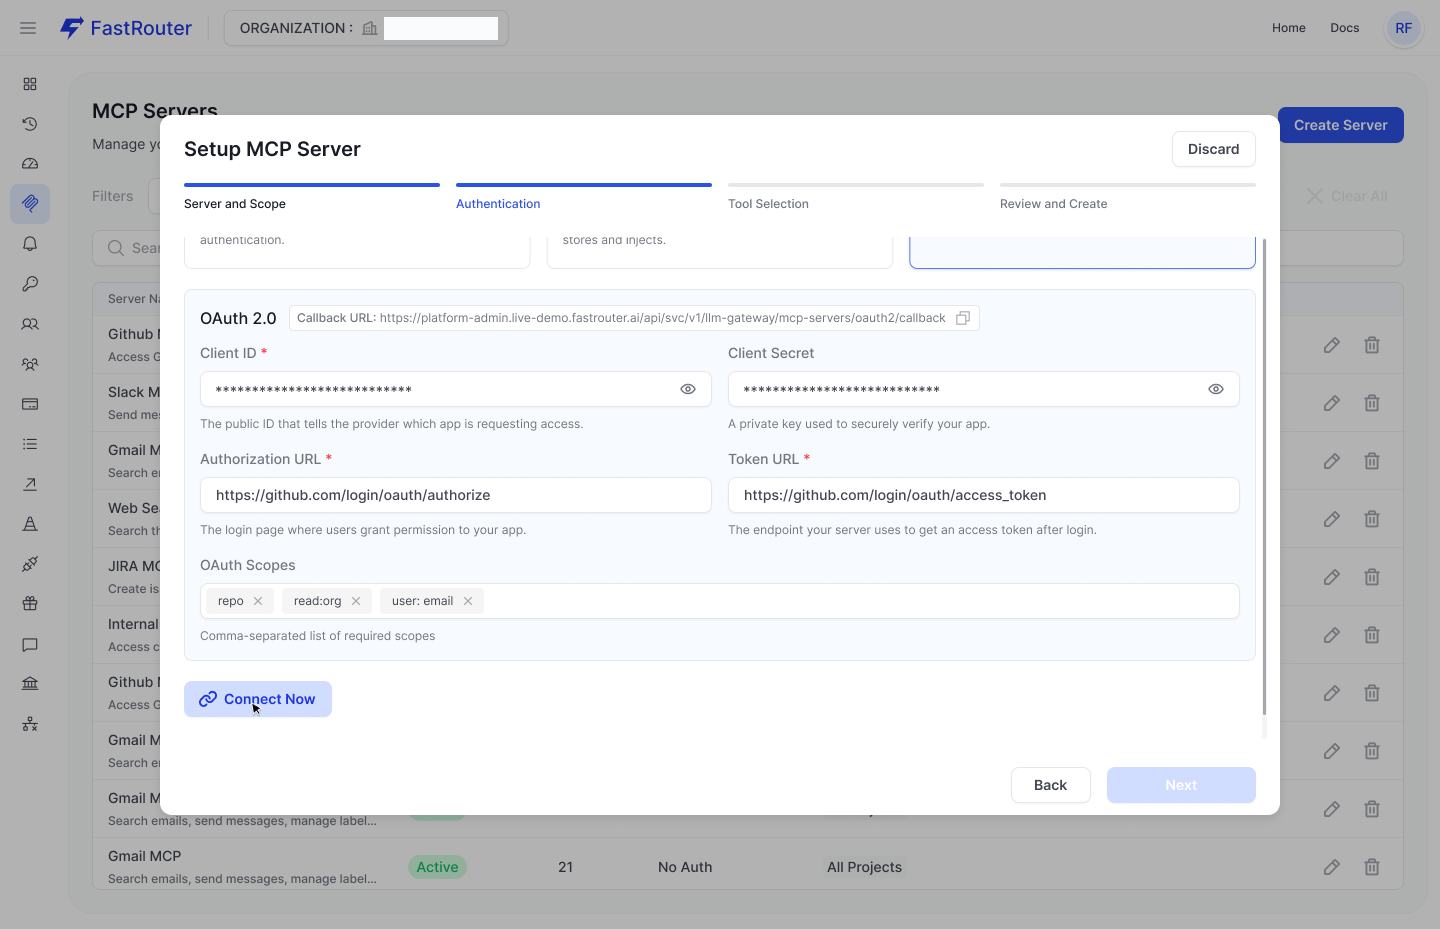The width and height of the screenshot is (1440, 930).
Task: Delete the user: email scope
Action: (x=468, y=601)
